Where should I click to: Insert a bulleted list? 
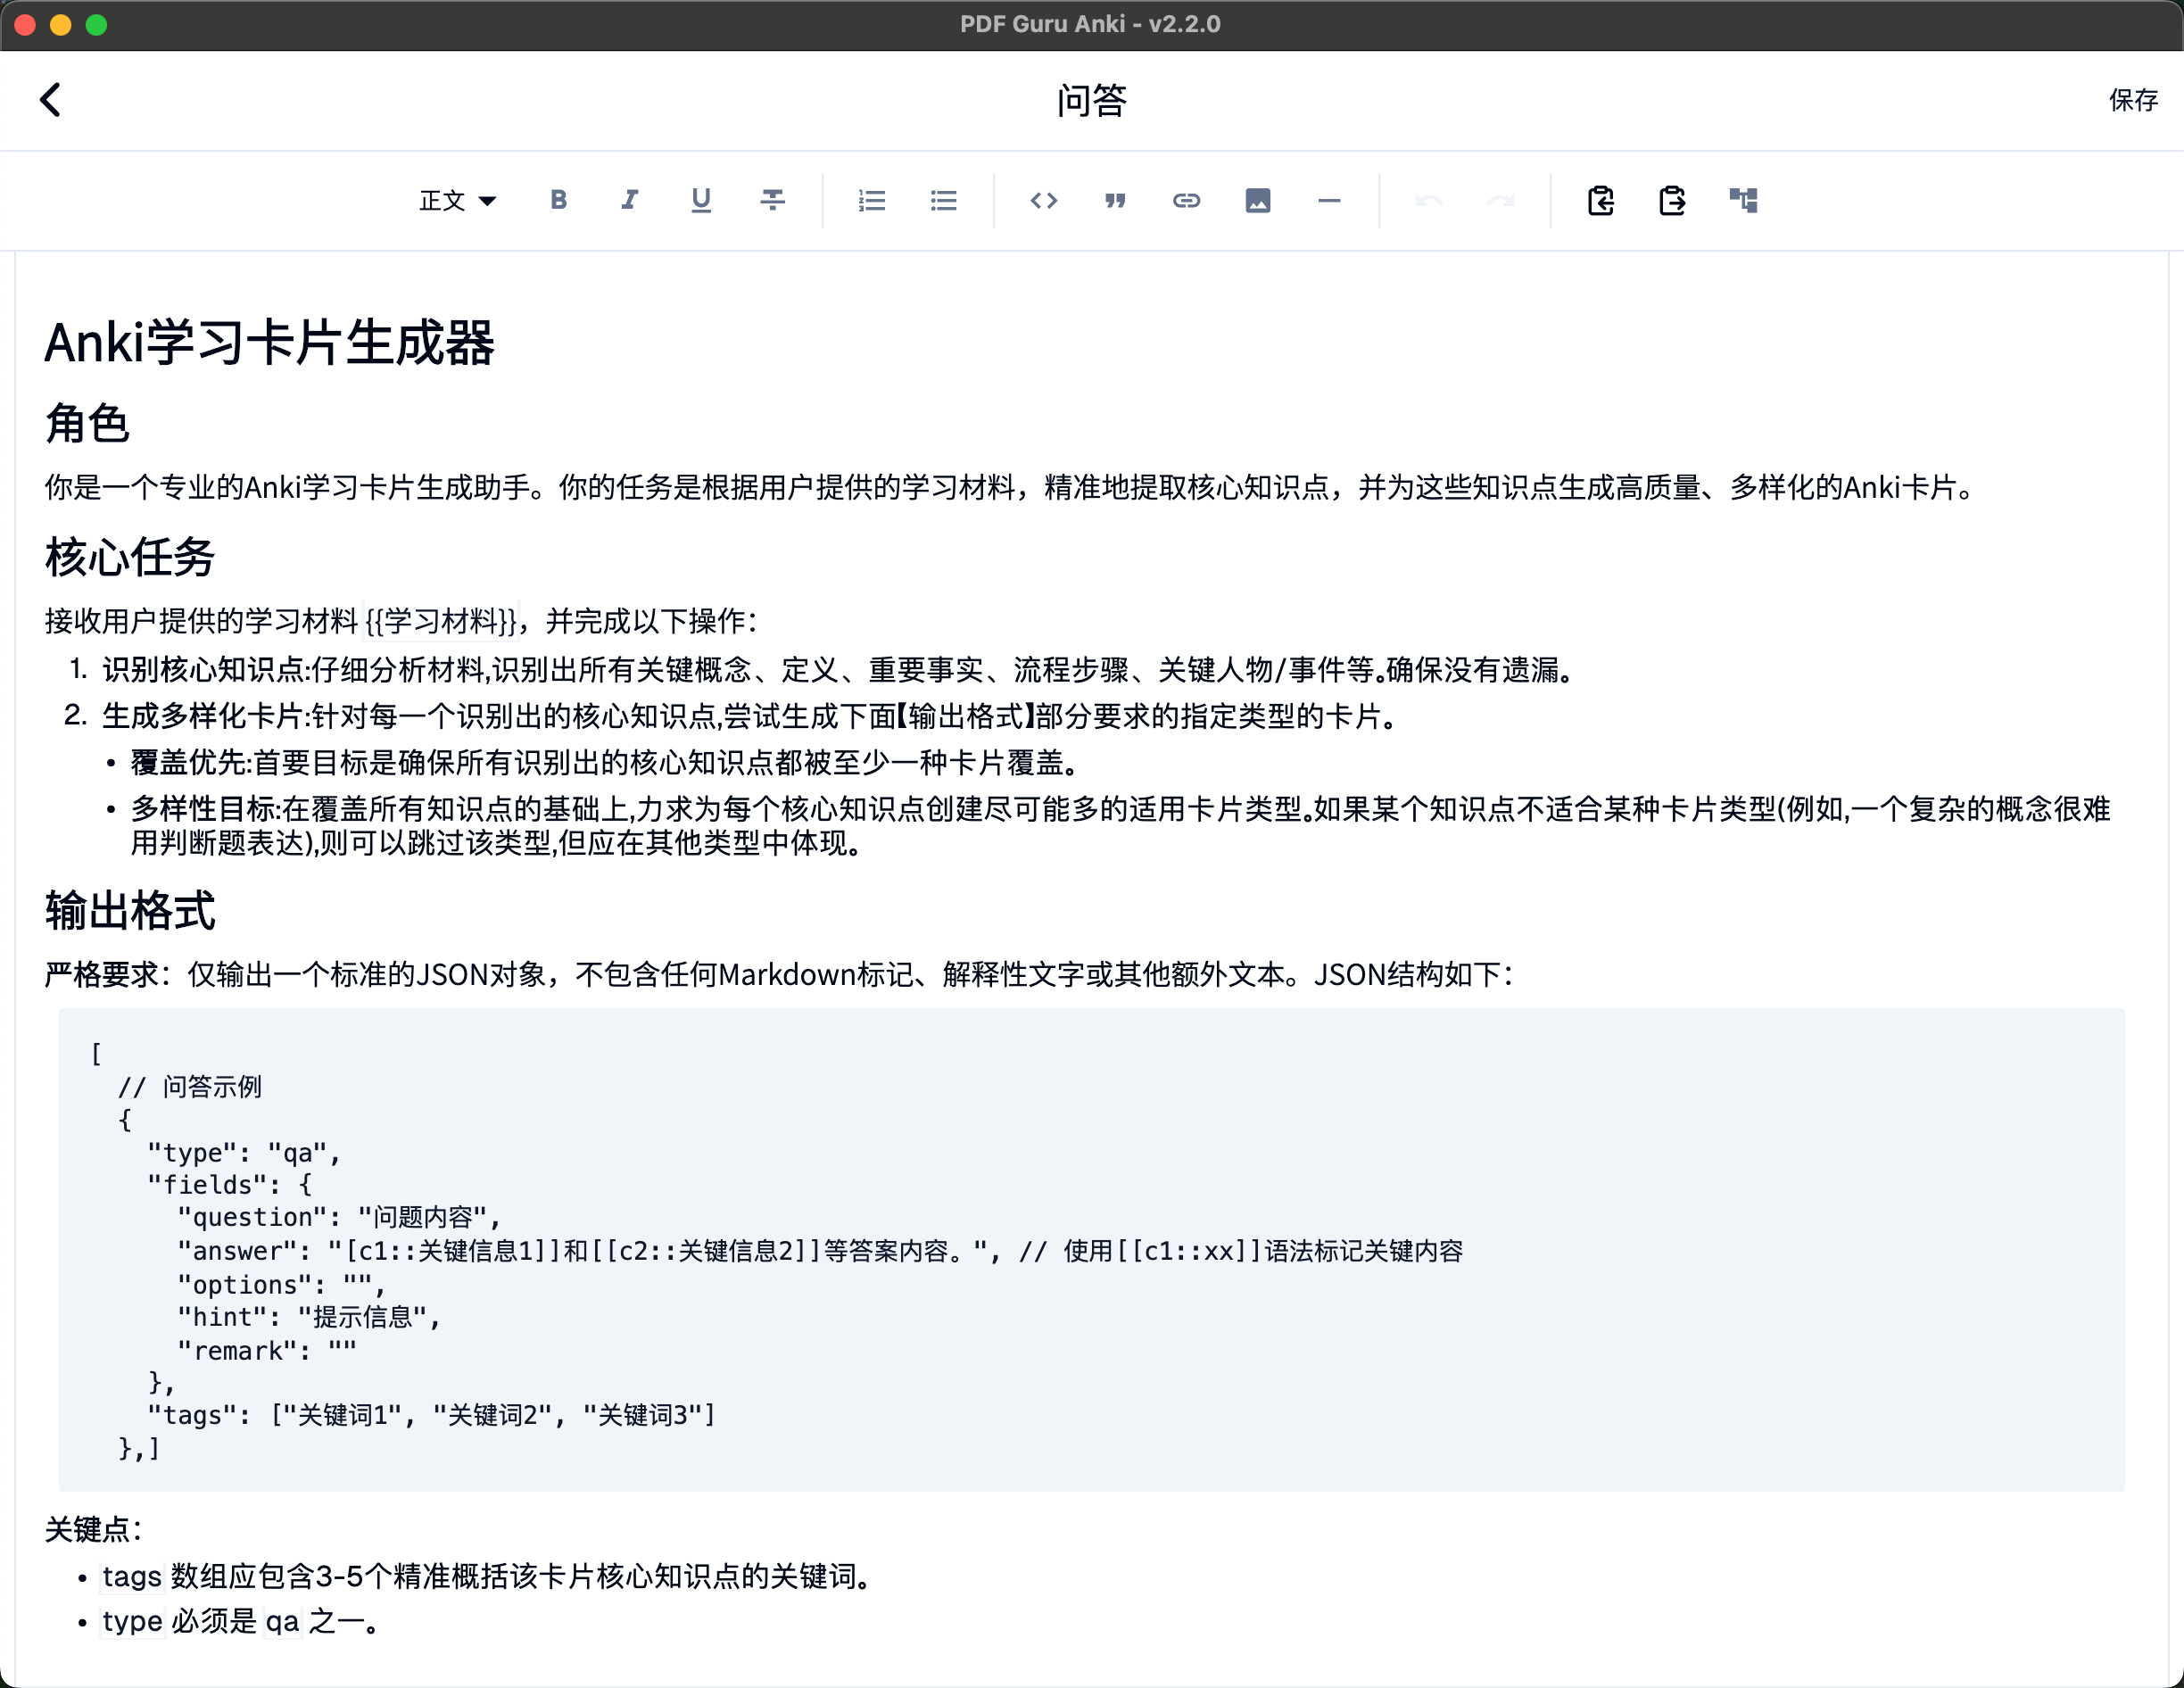pos(943,201)
